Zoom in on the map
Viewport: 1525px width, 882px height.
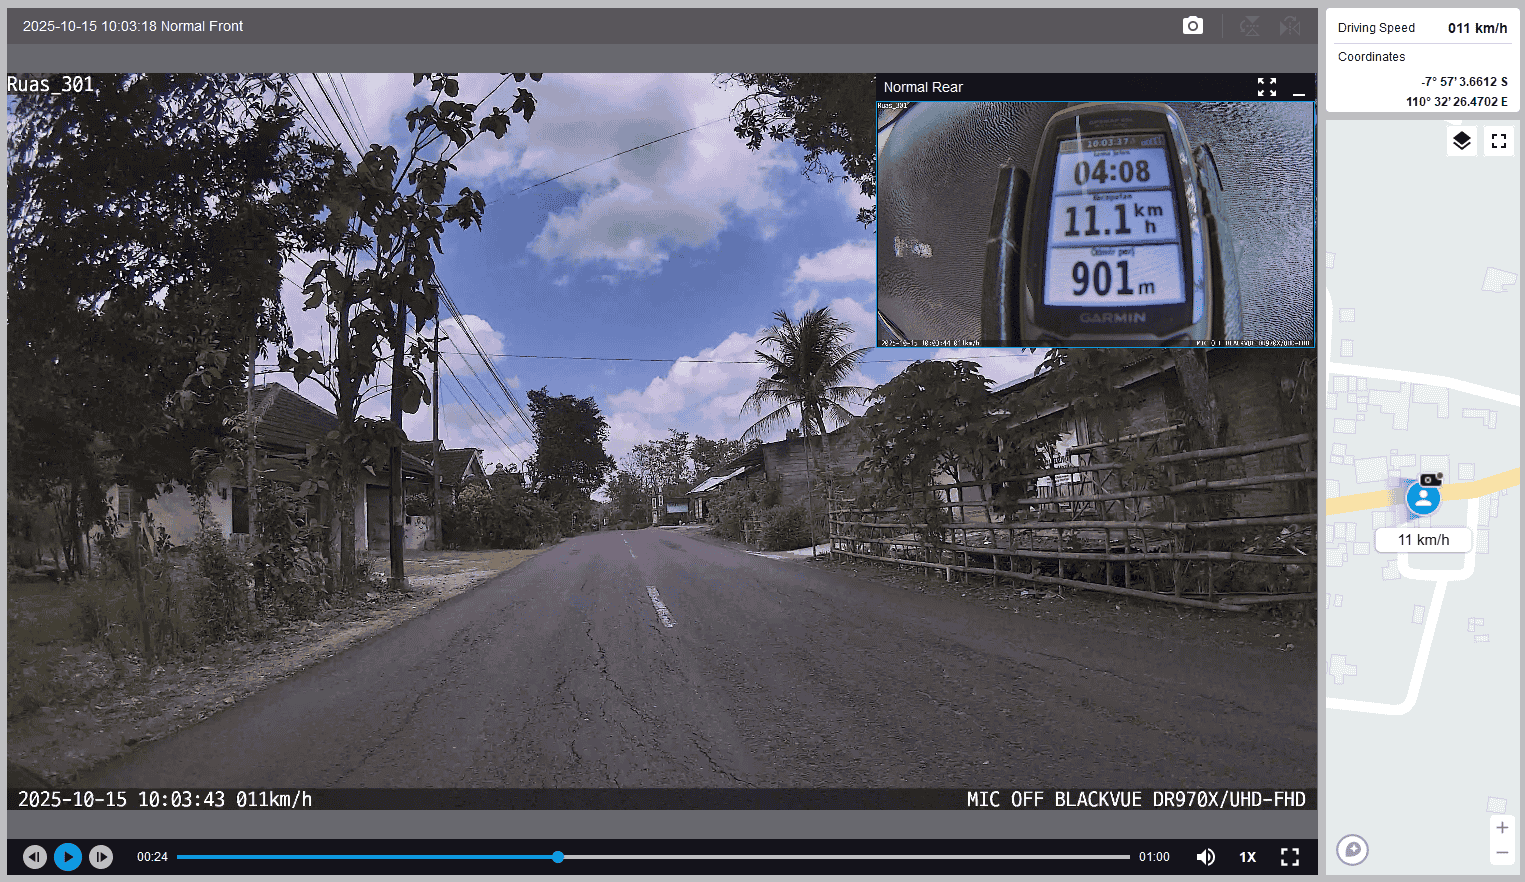[1501, 828]
